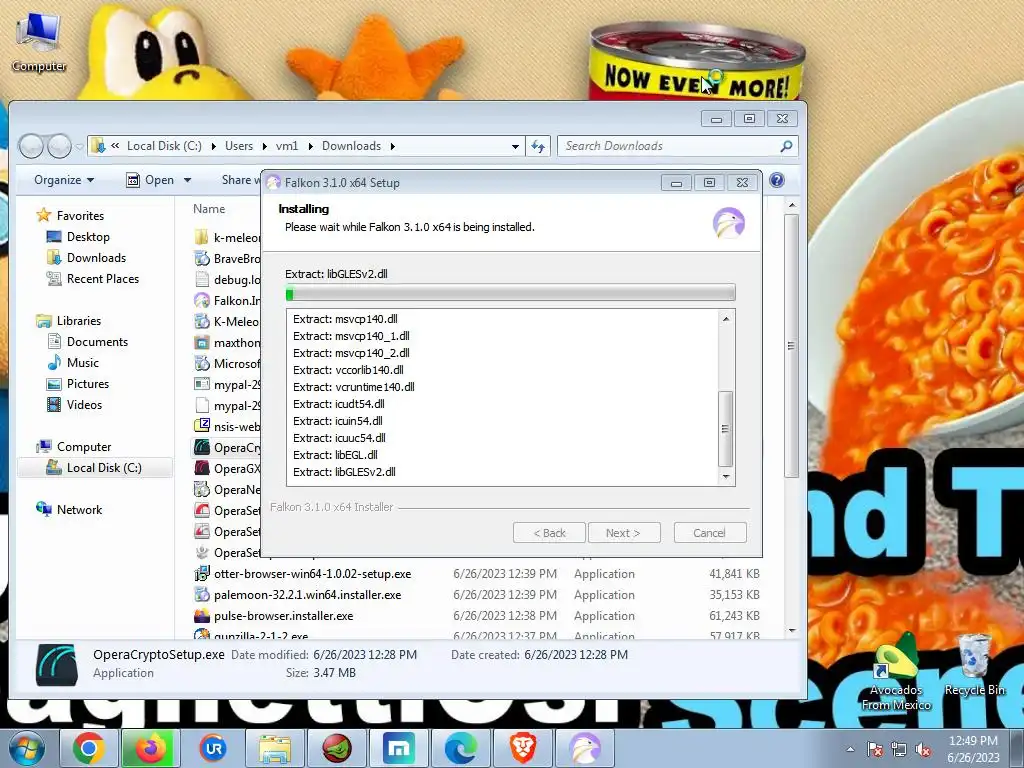This screenshot has width=1024, height=768.
Task: Click Explorer forward navigation button
Action: [x=59, y=146]
